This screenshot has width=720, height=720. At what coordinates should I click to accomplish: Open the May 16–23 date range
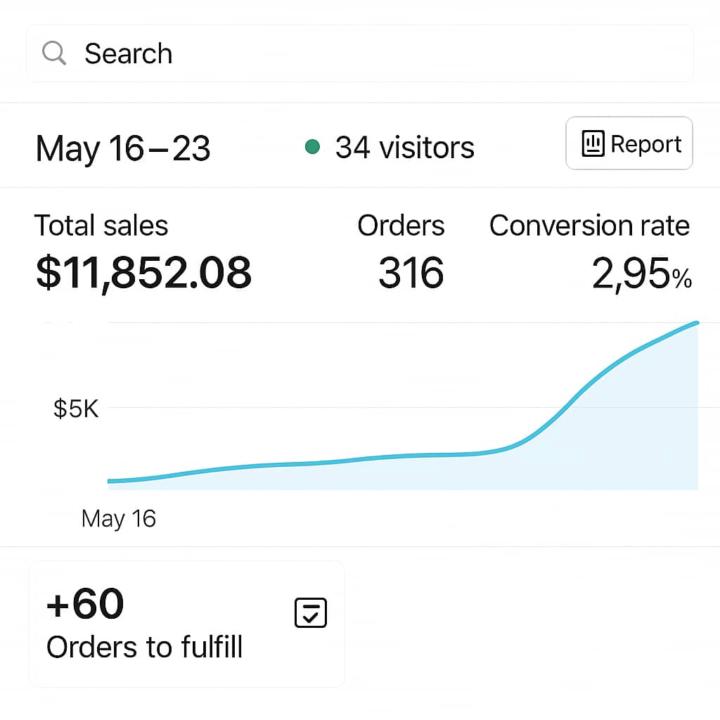click(x=123, y=149)
